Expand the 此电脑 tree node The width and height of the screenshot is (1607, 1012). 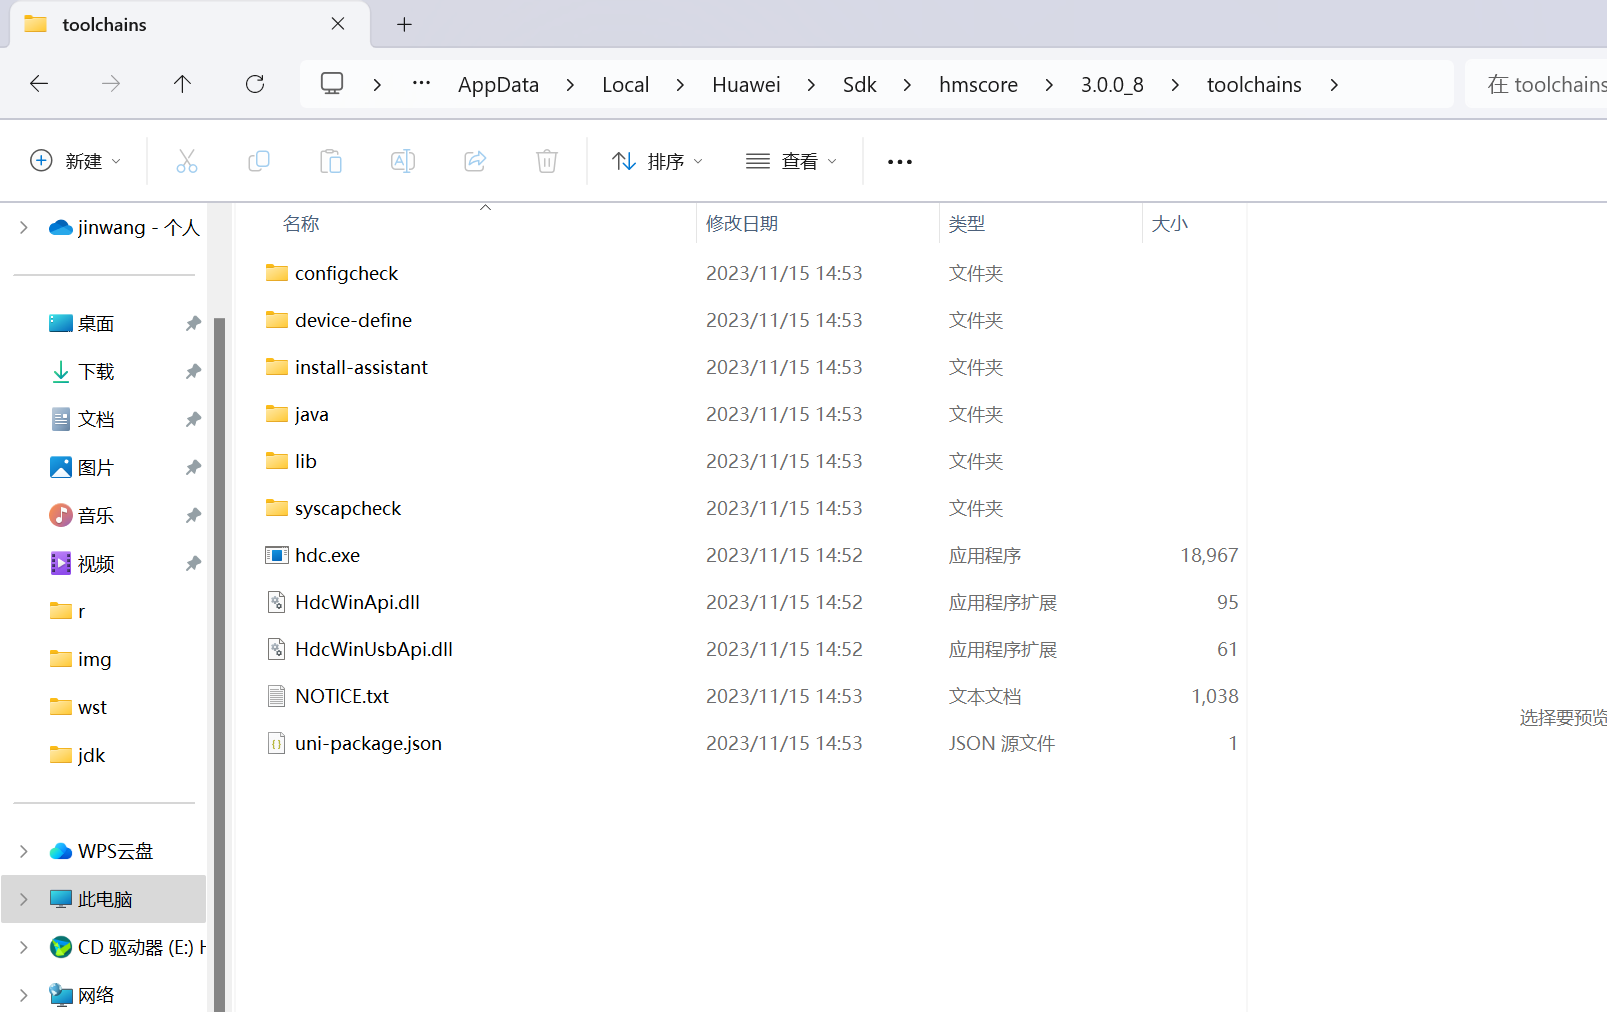pyautogui.click(x=24, y=899)
